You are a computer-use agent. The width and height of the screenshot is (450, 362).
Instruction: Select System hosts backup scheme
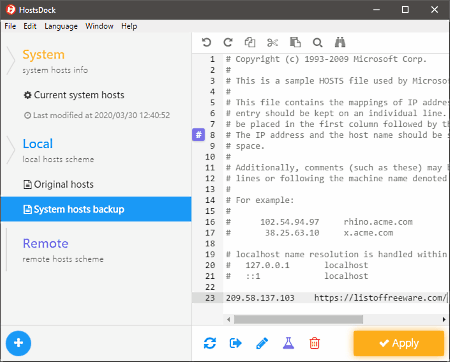tap(96, 209)
